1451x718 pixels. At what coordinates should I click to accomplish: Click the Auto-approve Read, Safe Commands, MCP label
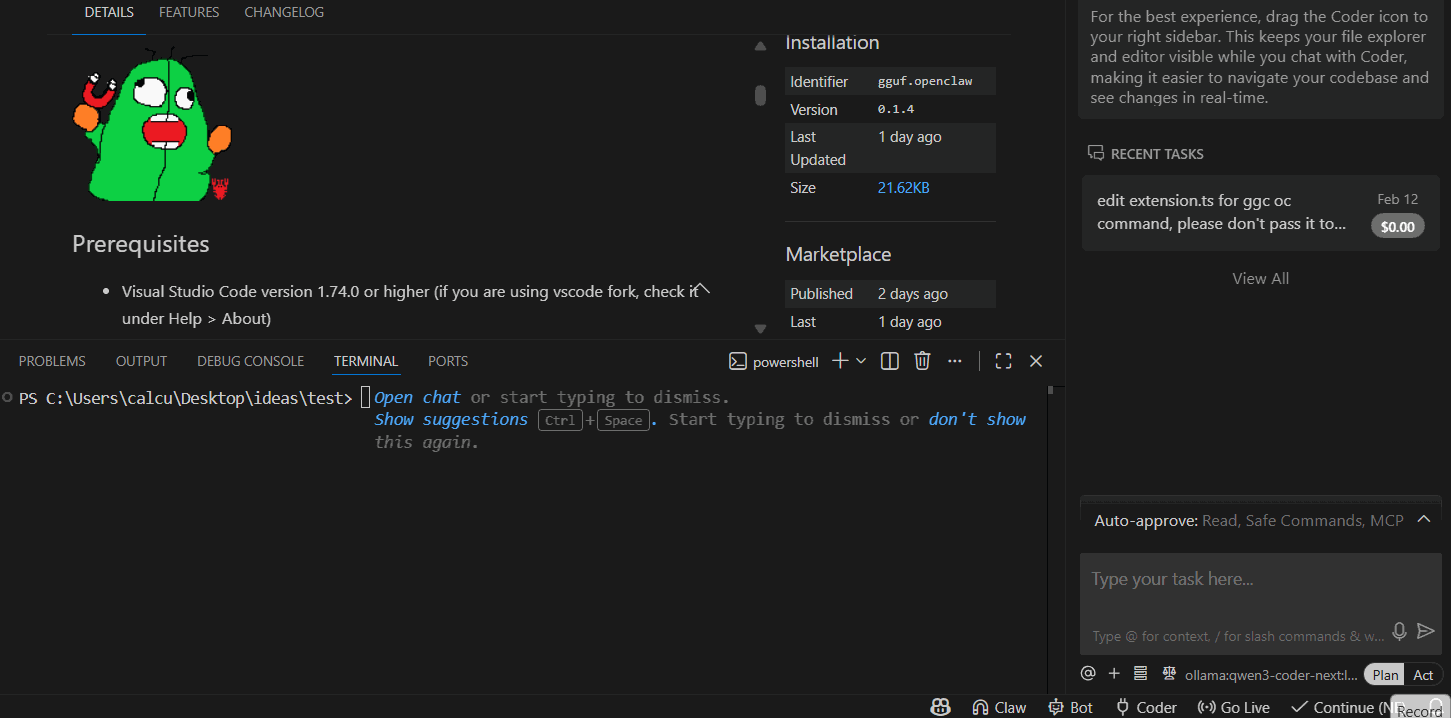pos(1249,520)
